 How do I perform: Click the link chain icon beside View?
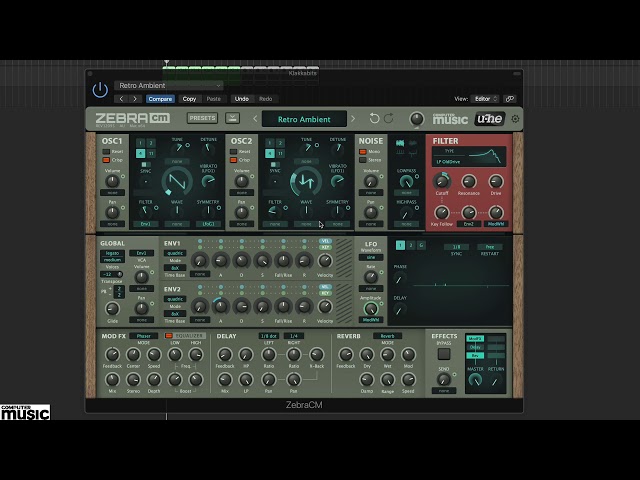(x=509, y=99)
